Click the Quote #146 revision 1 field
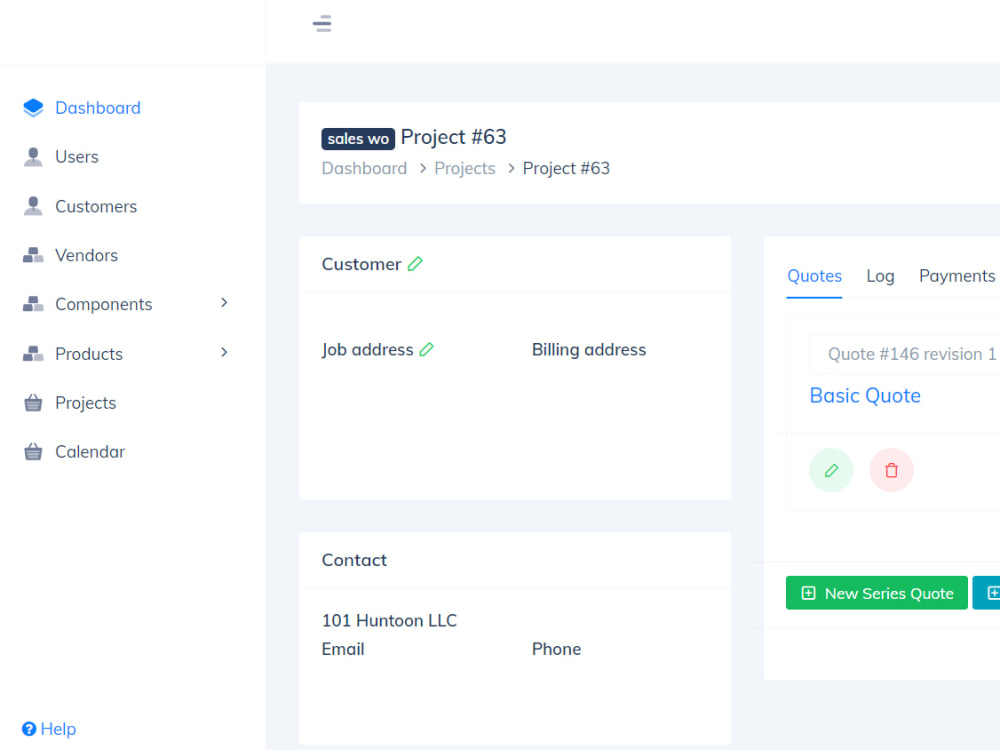Image resolution: width=1000 pixels, height=750 pixels. 904,354
